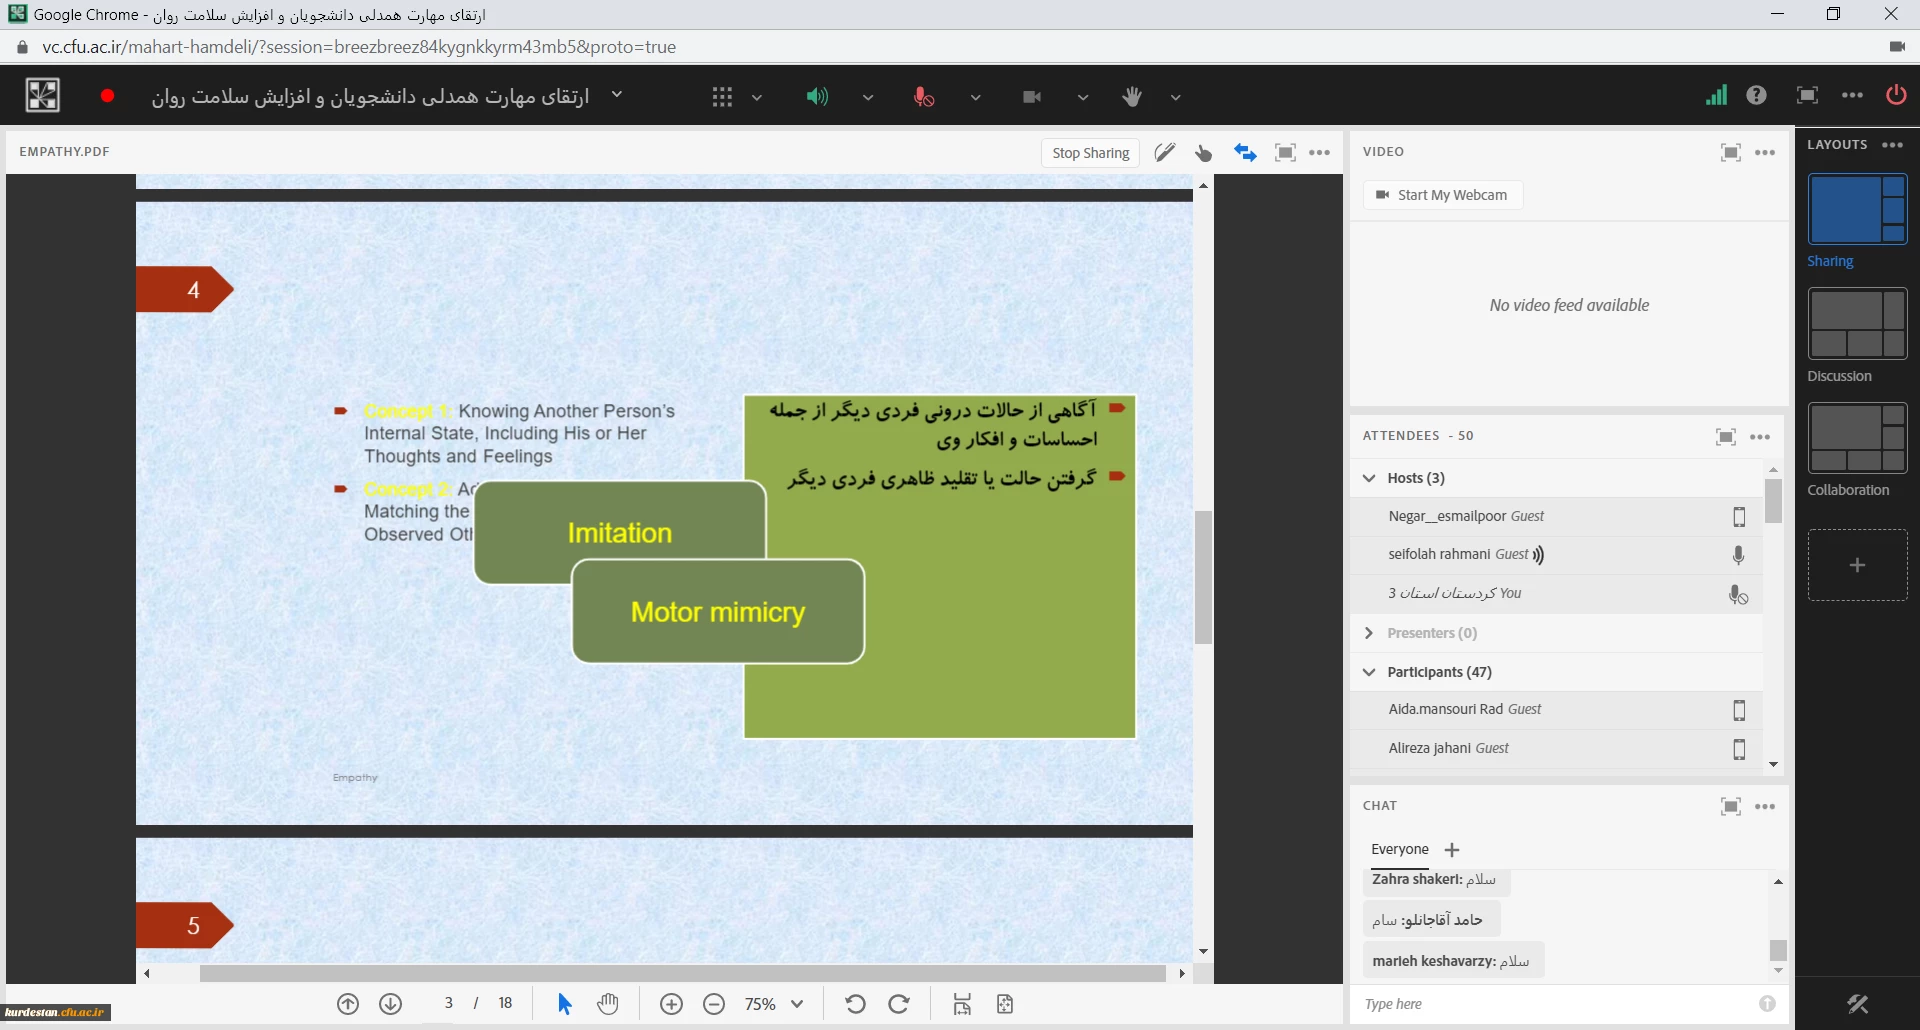Click the raise hand icon
1920x1030 pixels.
(x=1132, y=97)
